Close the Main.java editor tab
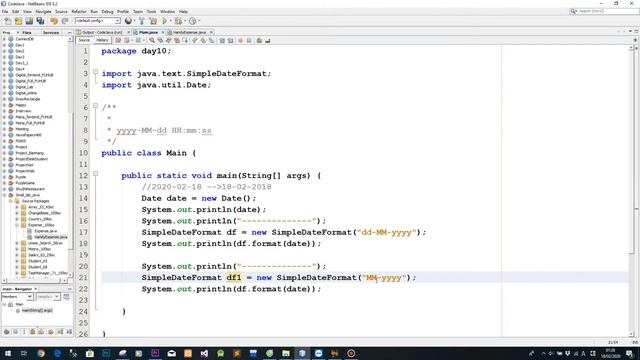 click(x=162, y=32)
